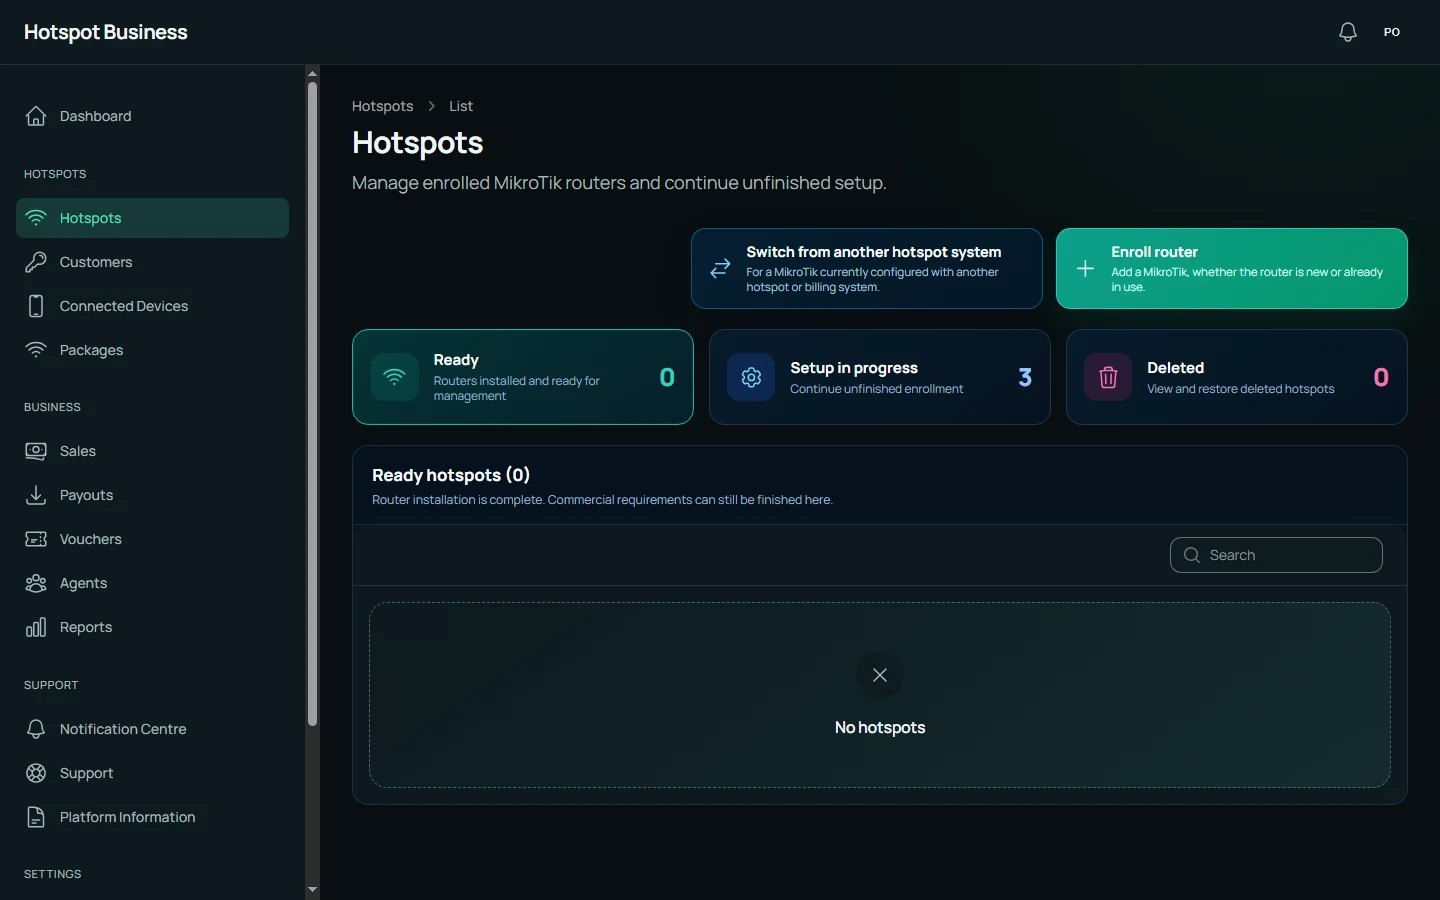This screenshot has width=1440, height=900.
Task: Focus the Search input field
Action: click(1276, 555)
